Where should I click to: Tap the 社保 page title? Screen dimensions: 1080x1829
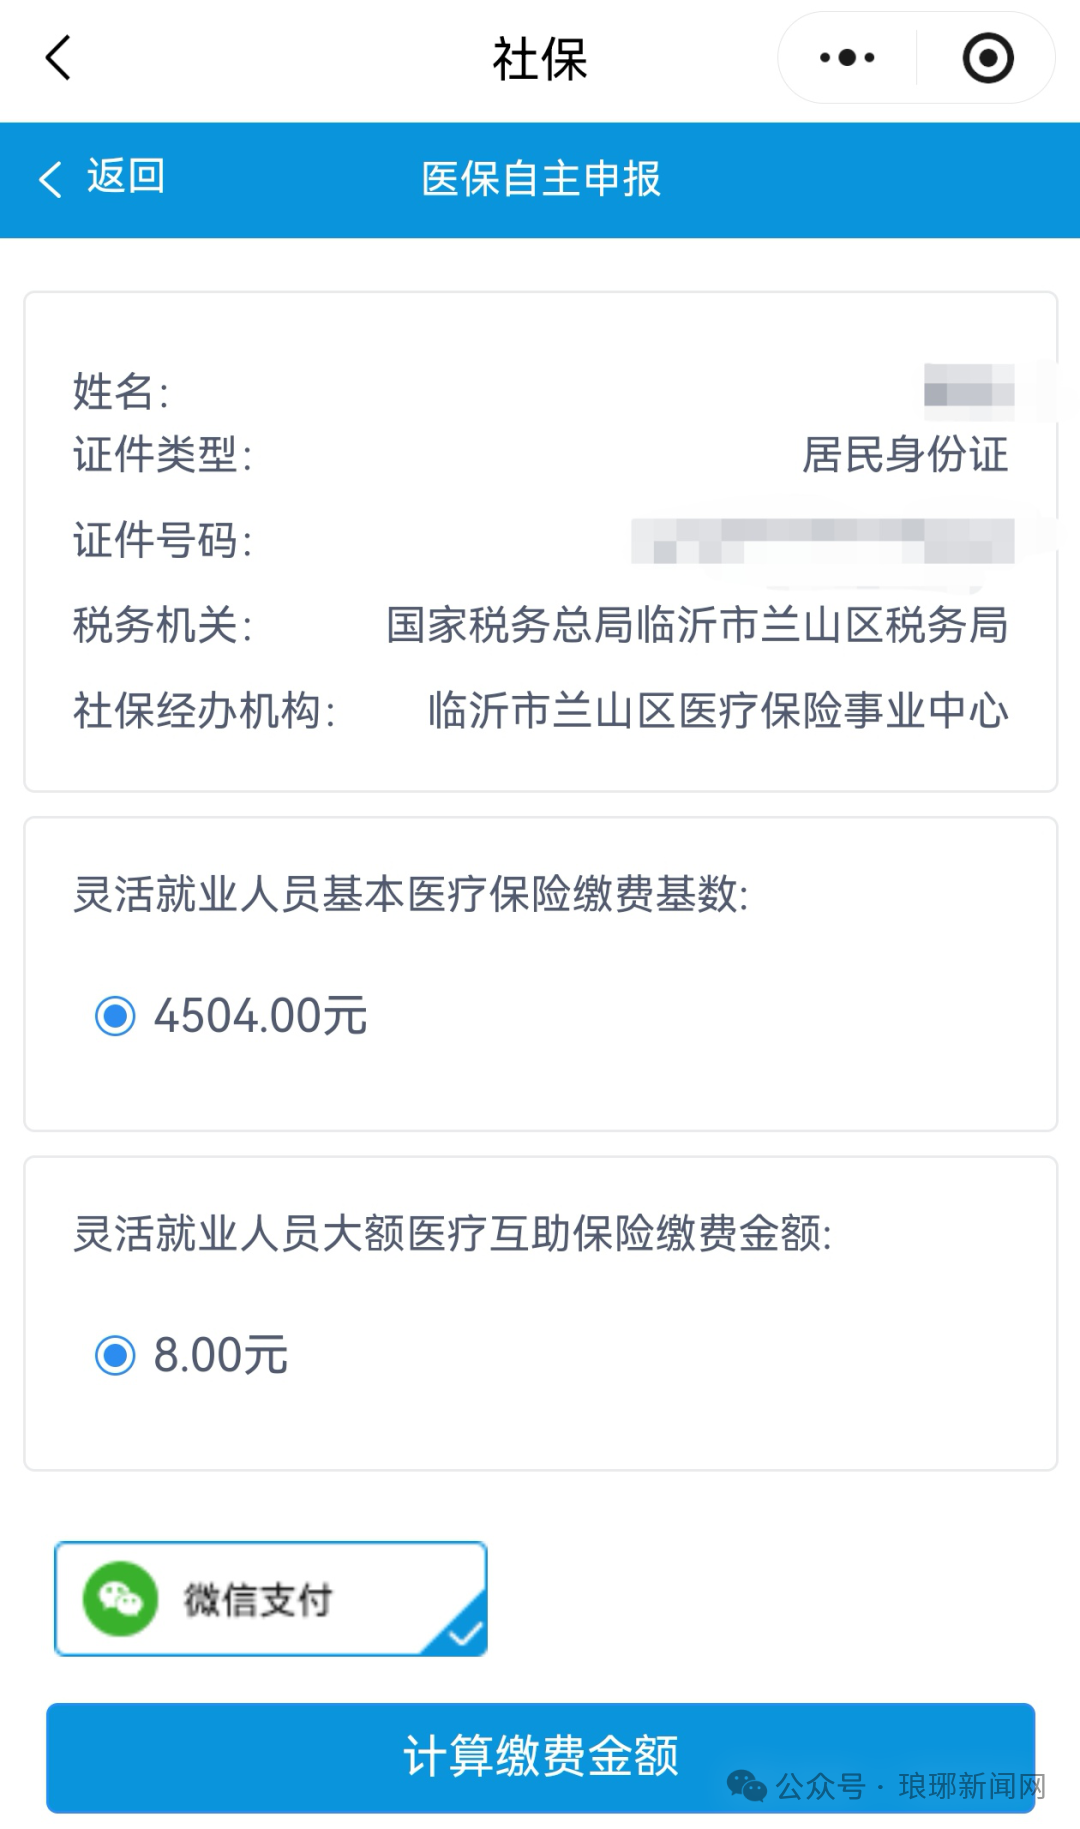pos(540,59)
